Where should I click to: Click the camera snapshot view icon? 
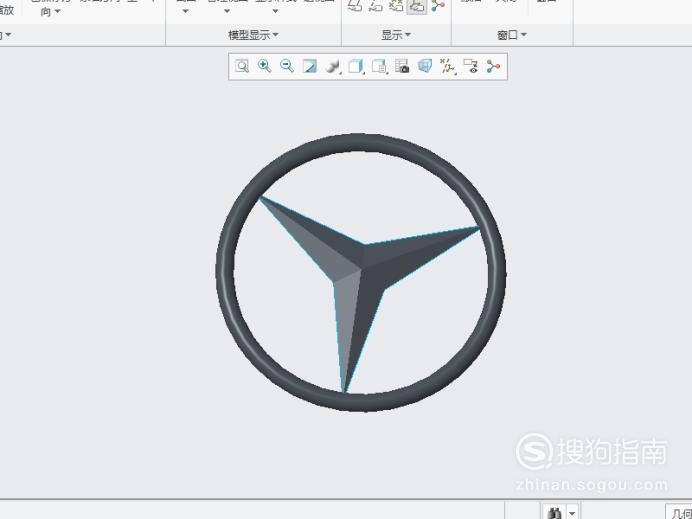402,67
